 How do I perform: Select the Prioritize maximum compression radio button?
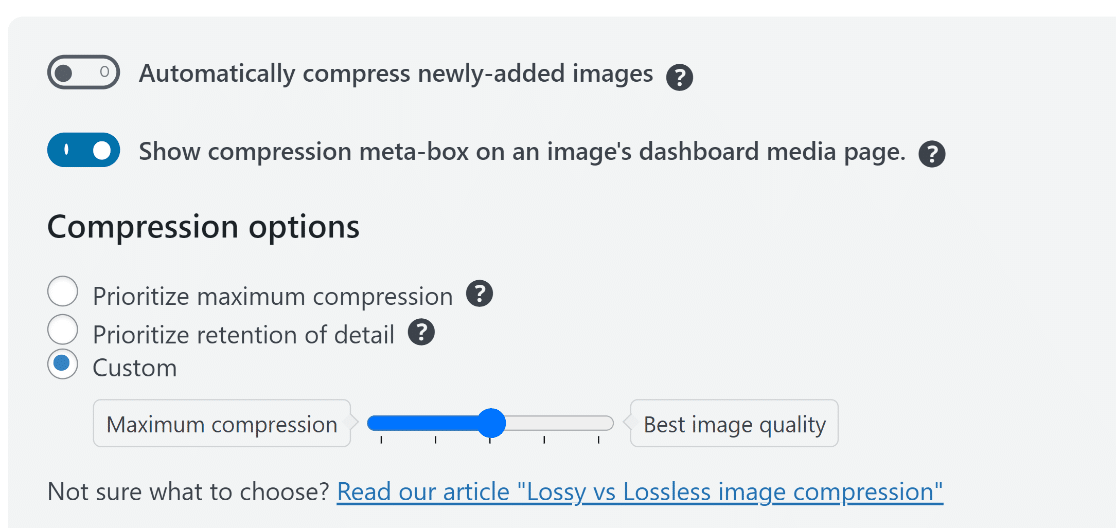(x=63, y=292)
